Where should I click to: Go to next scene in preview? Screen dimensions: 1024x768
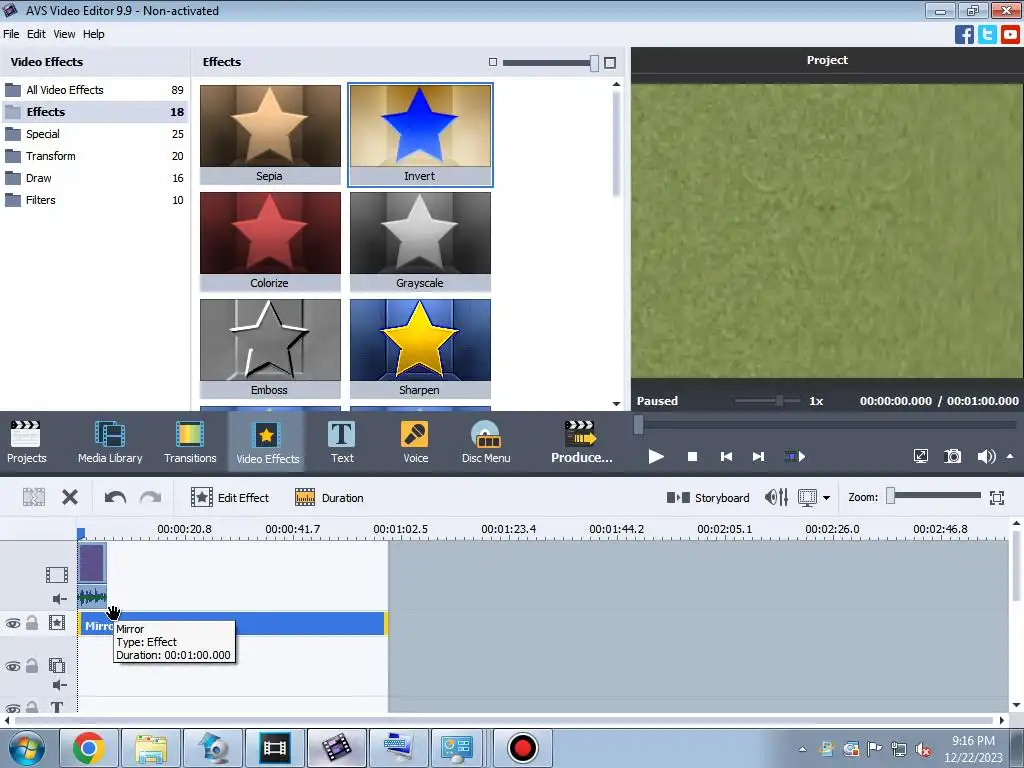click(795, 456)
